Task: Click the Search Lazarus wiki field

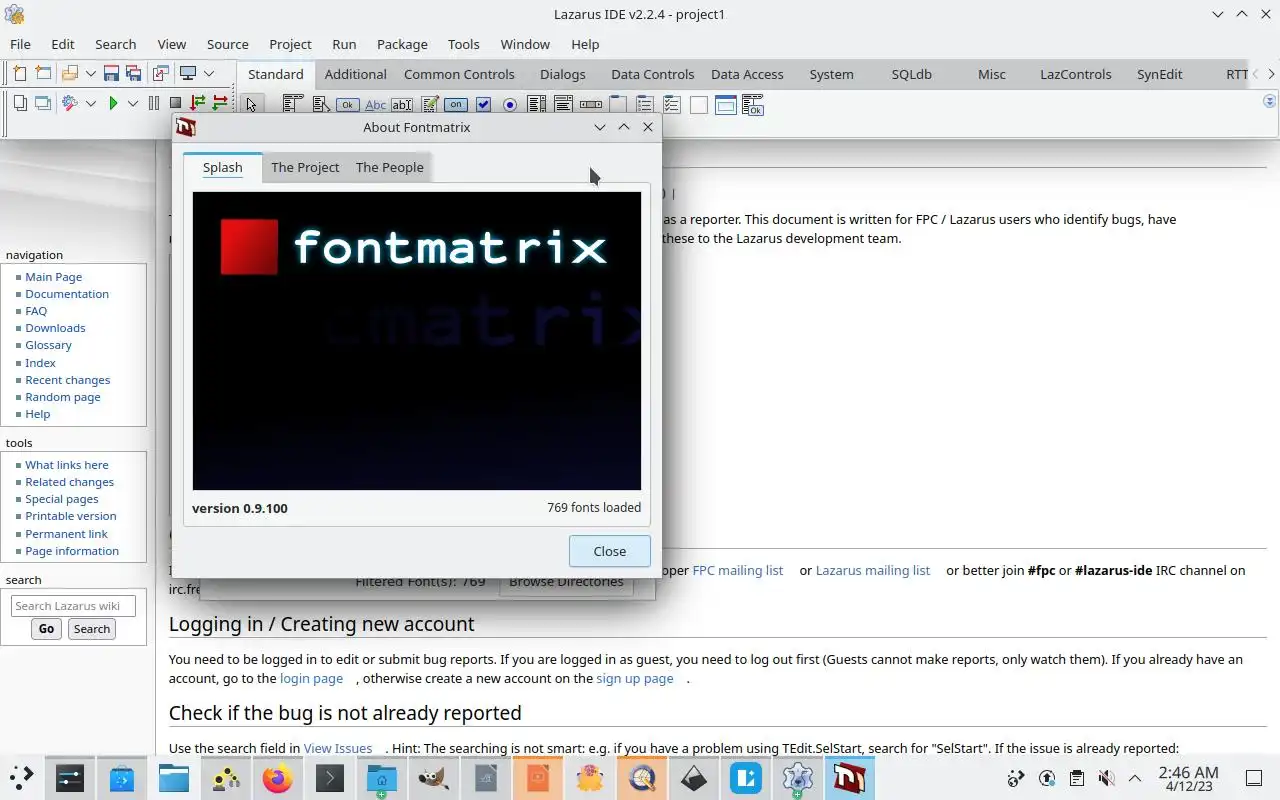Action: [x=73, y=606]
